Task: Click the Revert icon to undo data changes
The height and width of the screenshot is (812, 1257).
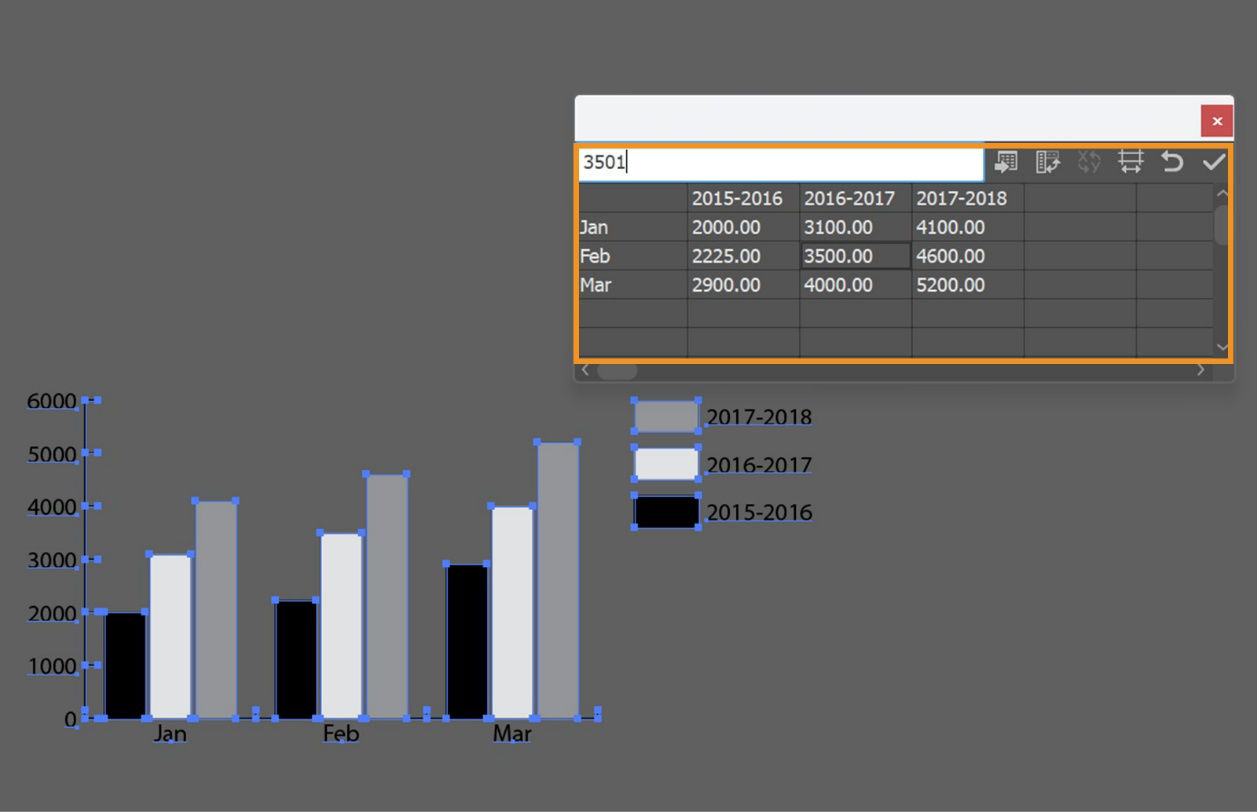Action: (x=1172, y=162)
